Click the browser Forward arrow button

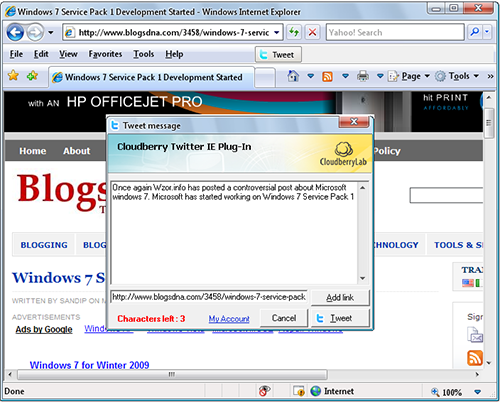click(x=35, y=32)
